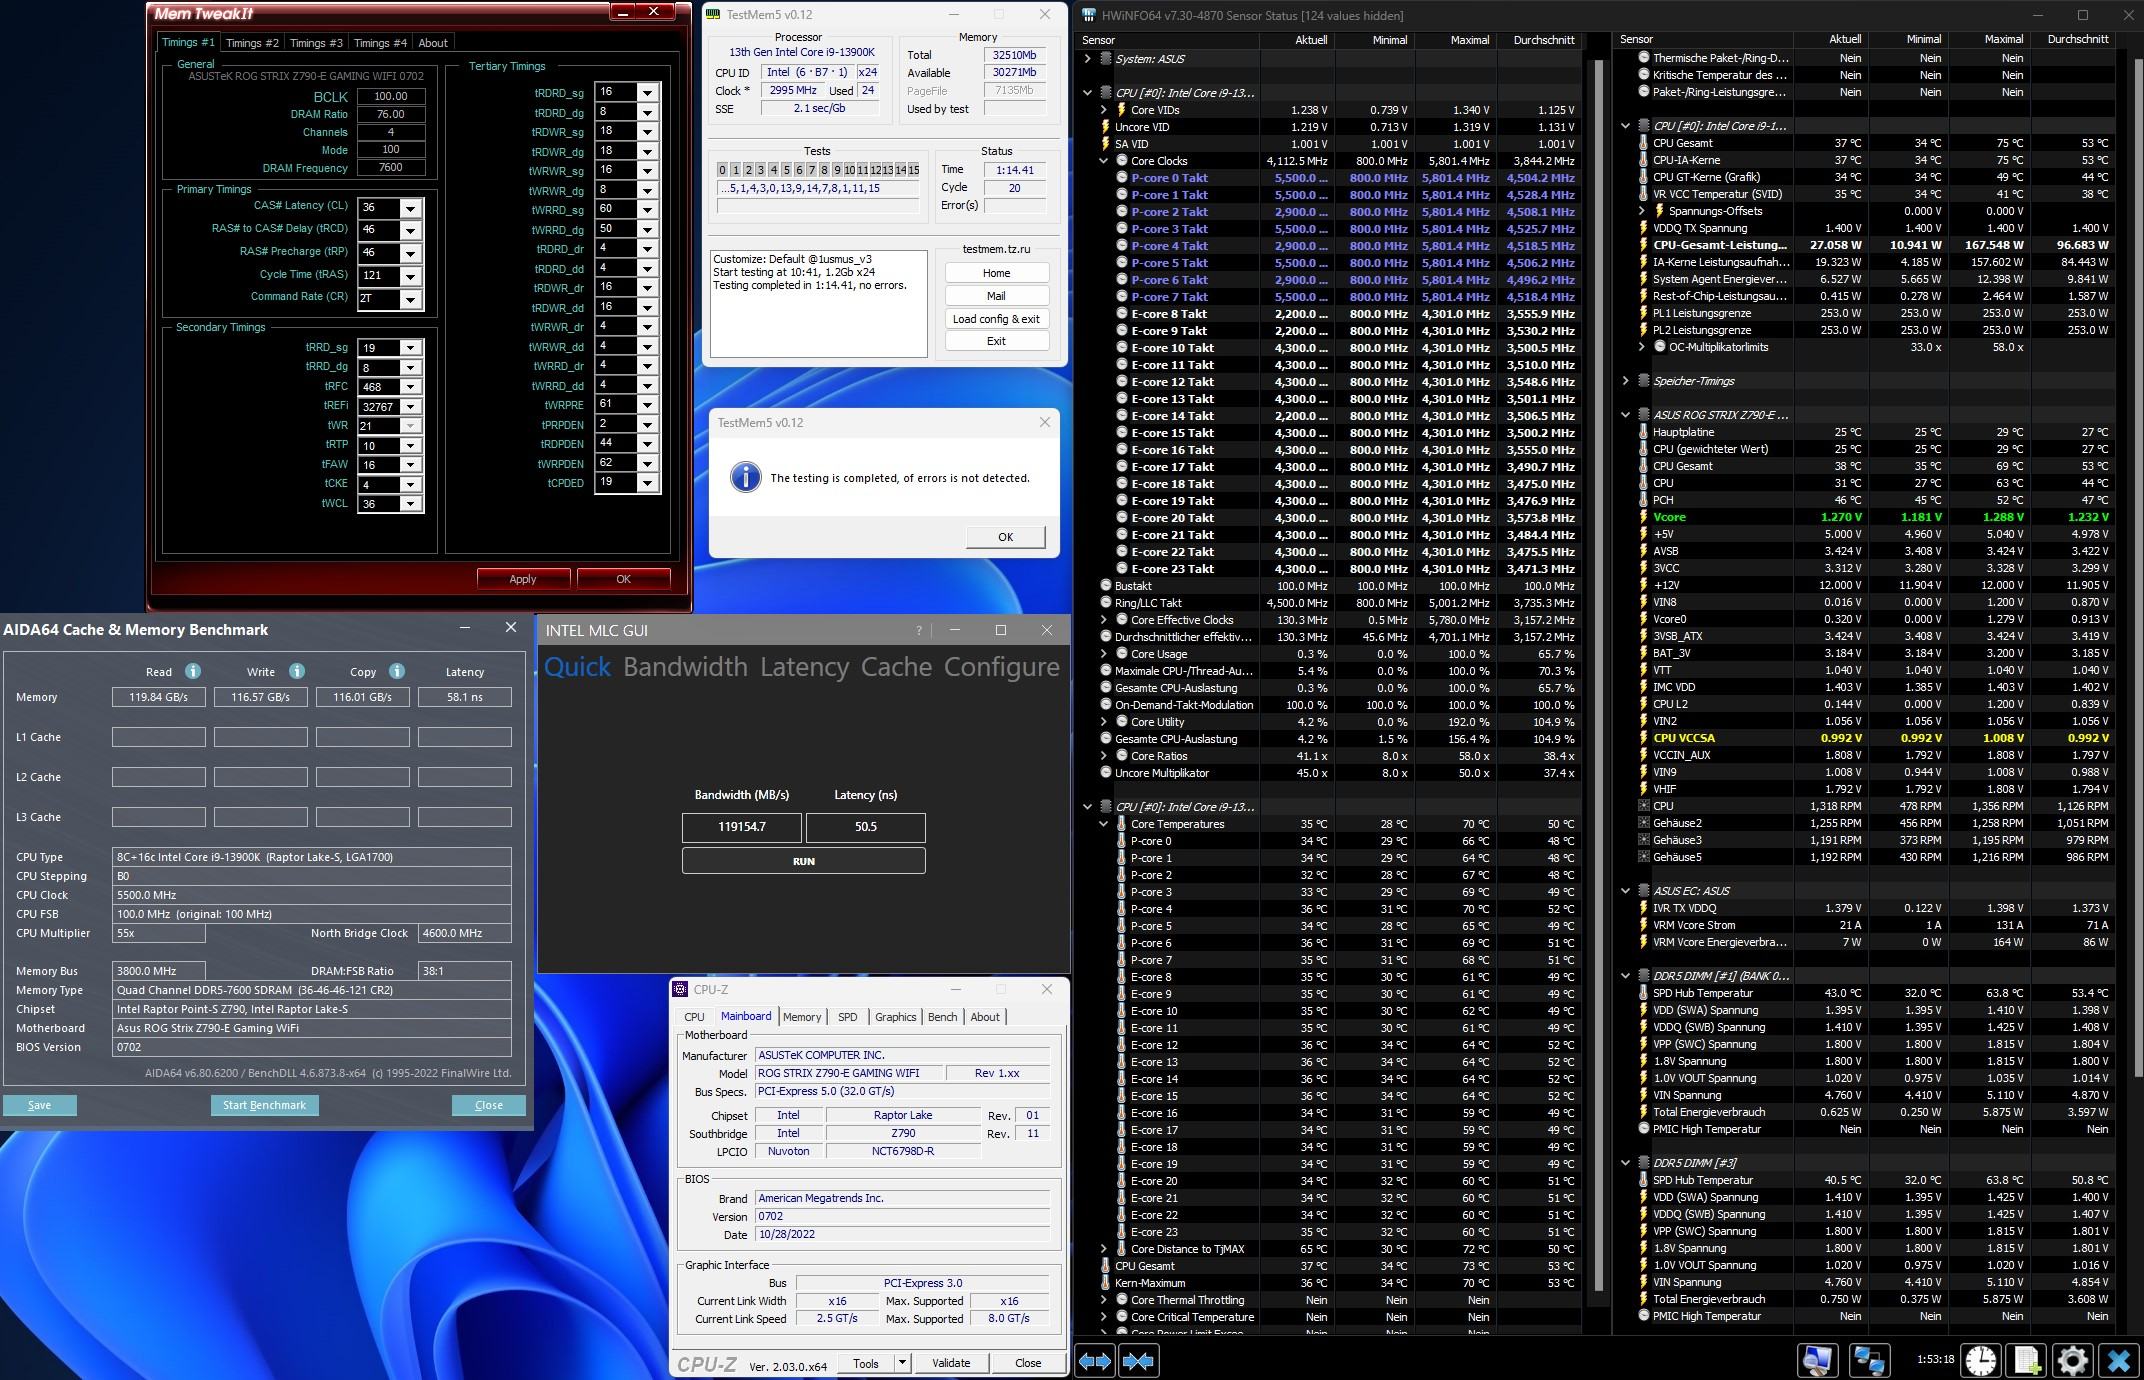Click HWiNFO blue X close sensors icon
Image resolution: width=2144 pixels, height=1380 pixels.
tap(2118, 1361)
